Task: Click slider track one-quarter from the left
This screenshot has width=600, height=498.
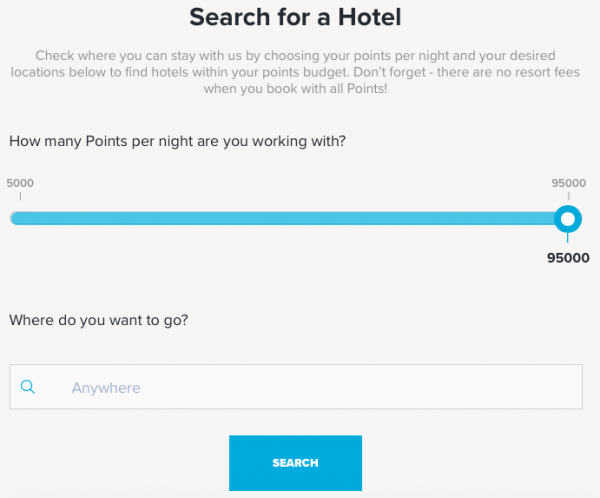Action: point(152,218)
